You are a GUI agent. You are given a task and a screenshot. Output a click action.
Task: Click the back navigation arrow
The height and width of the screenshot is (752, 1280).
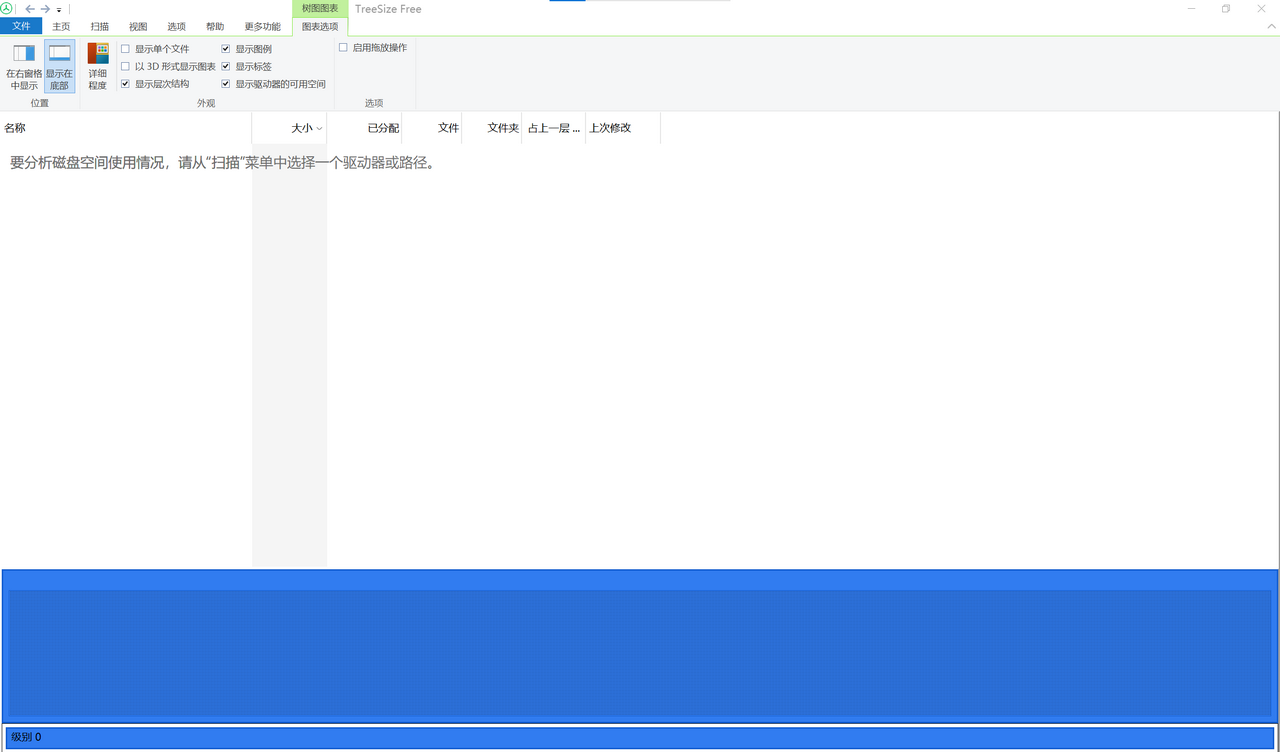tap(30, 8)
